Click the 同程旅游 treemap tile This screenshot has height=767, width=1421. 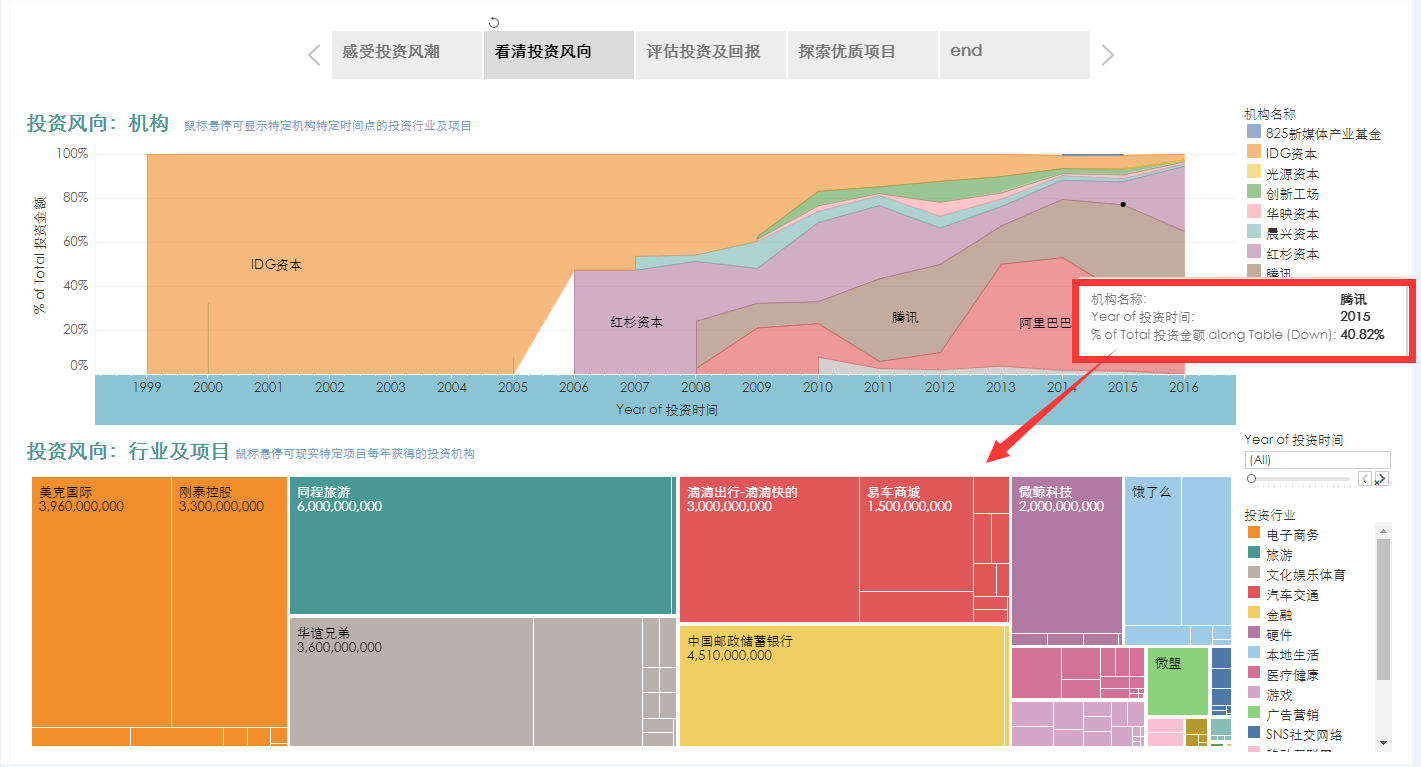click(480, 545)
